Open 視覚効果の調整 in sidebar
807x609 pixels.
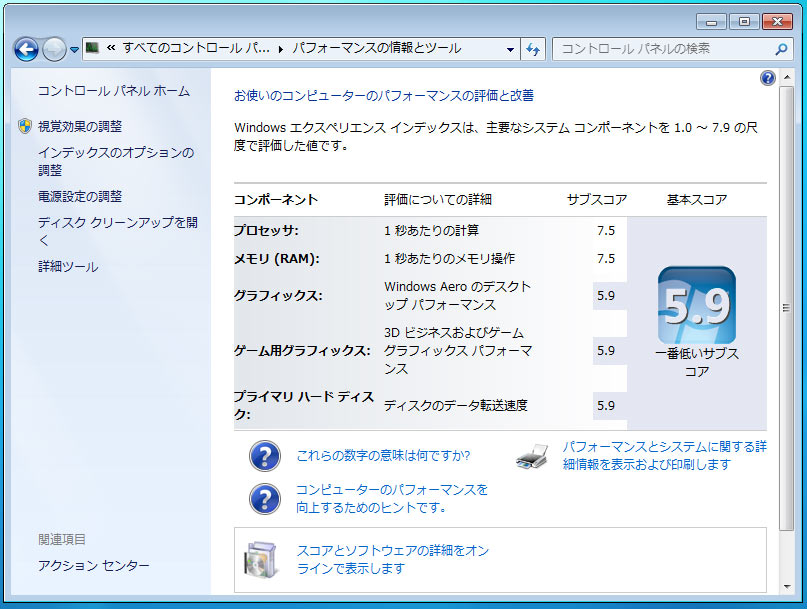click(x=80, y=126)
